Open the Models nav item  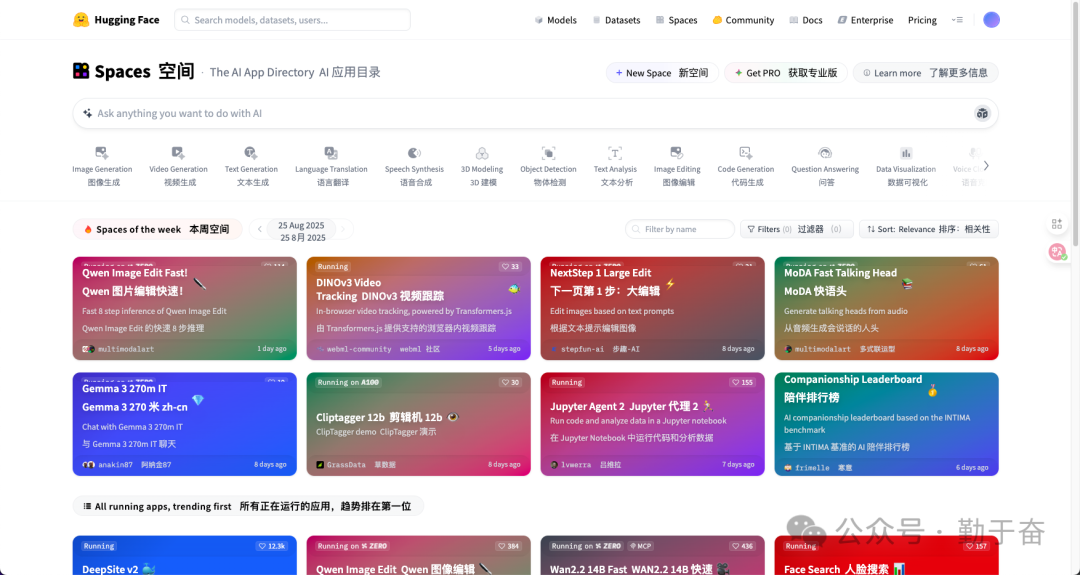pos(556,20)
